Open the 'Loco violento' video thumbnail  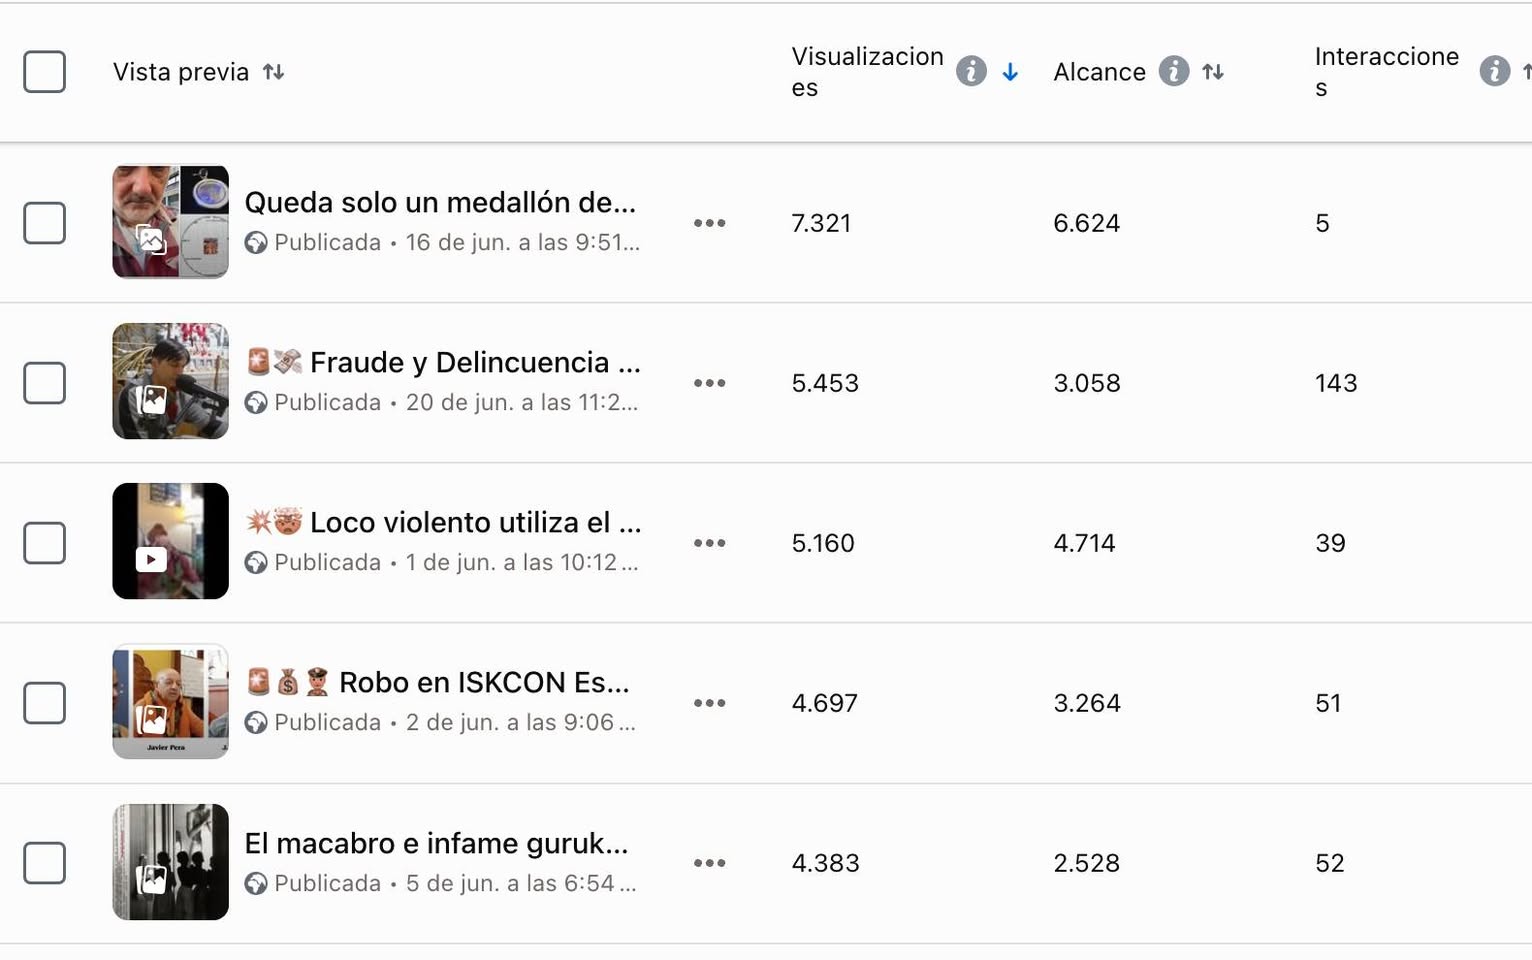[170, 541]
